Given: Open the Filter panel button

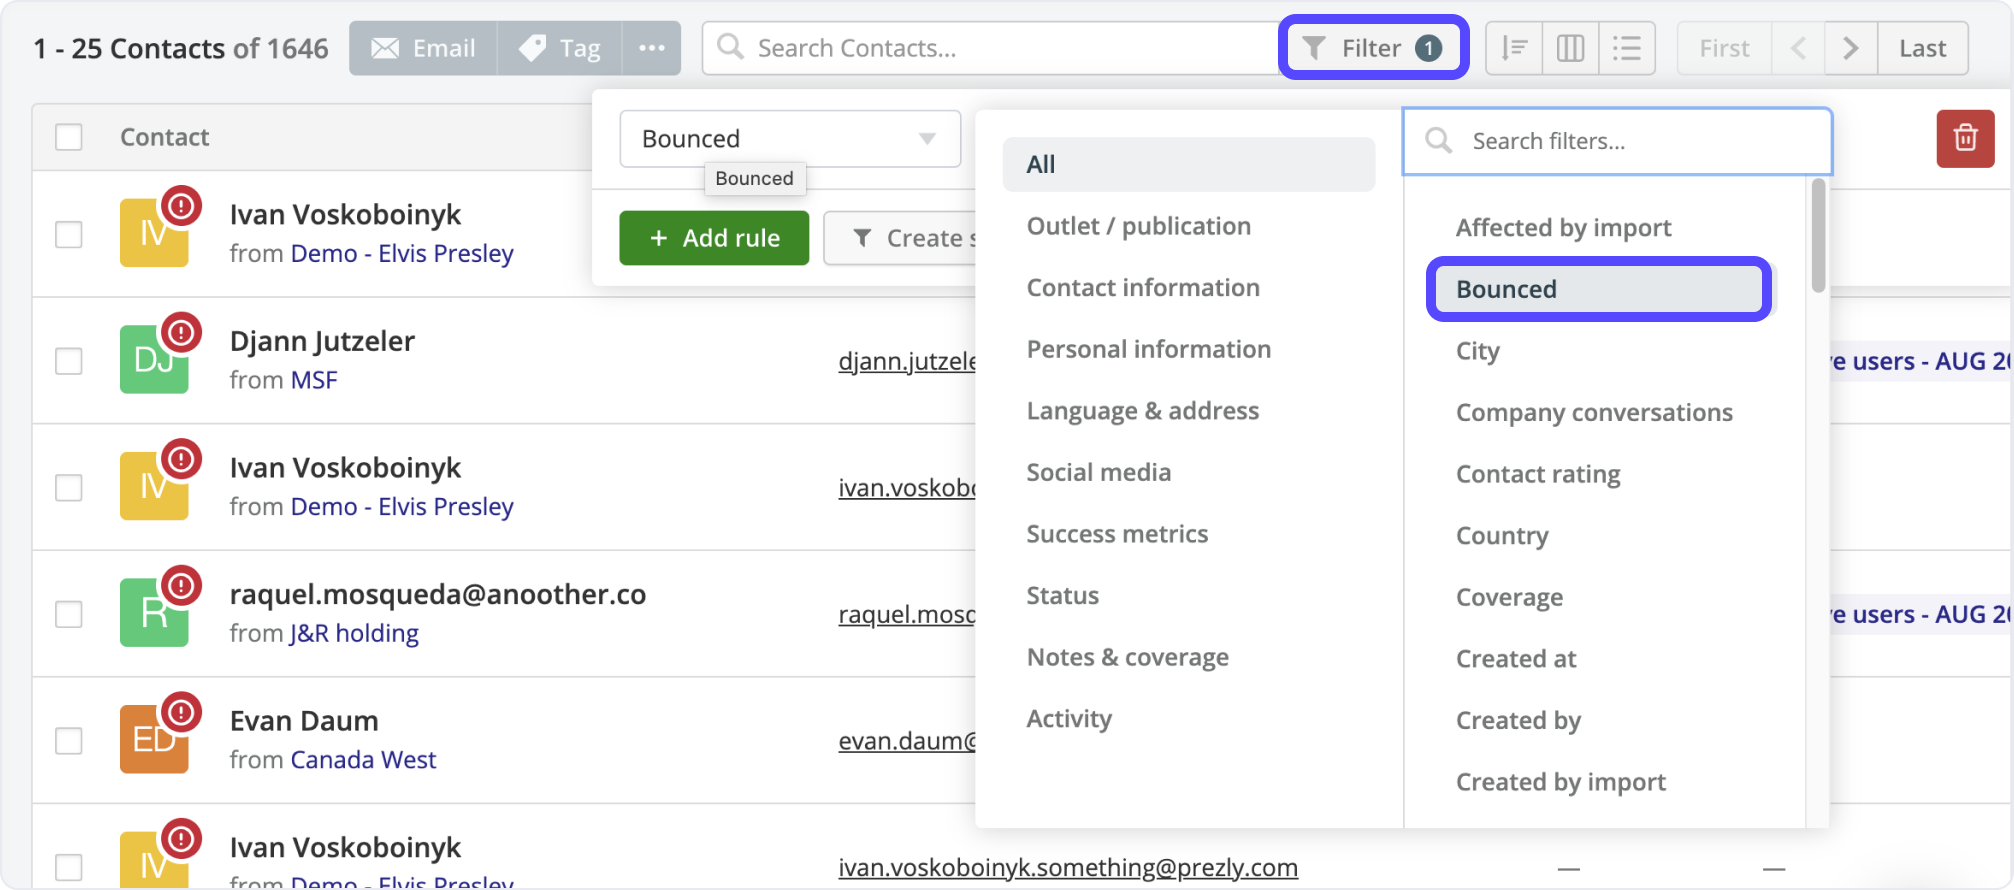Looking at the screenshot, I should coord(1373,48).
